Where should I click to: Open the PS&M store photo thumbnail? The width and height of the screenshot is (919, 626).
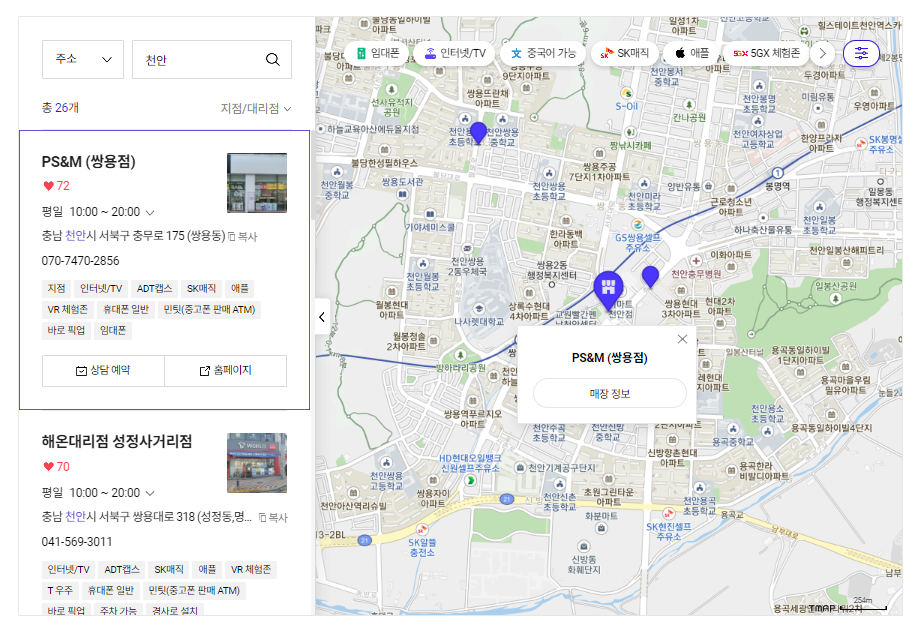257,183
